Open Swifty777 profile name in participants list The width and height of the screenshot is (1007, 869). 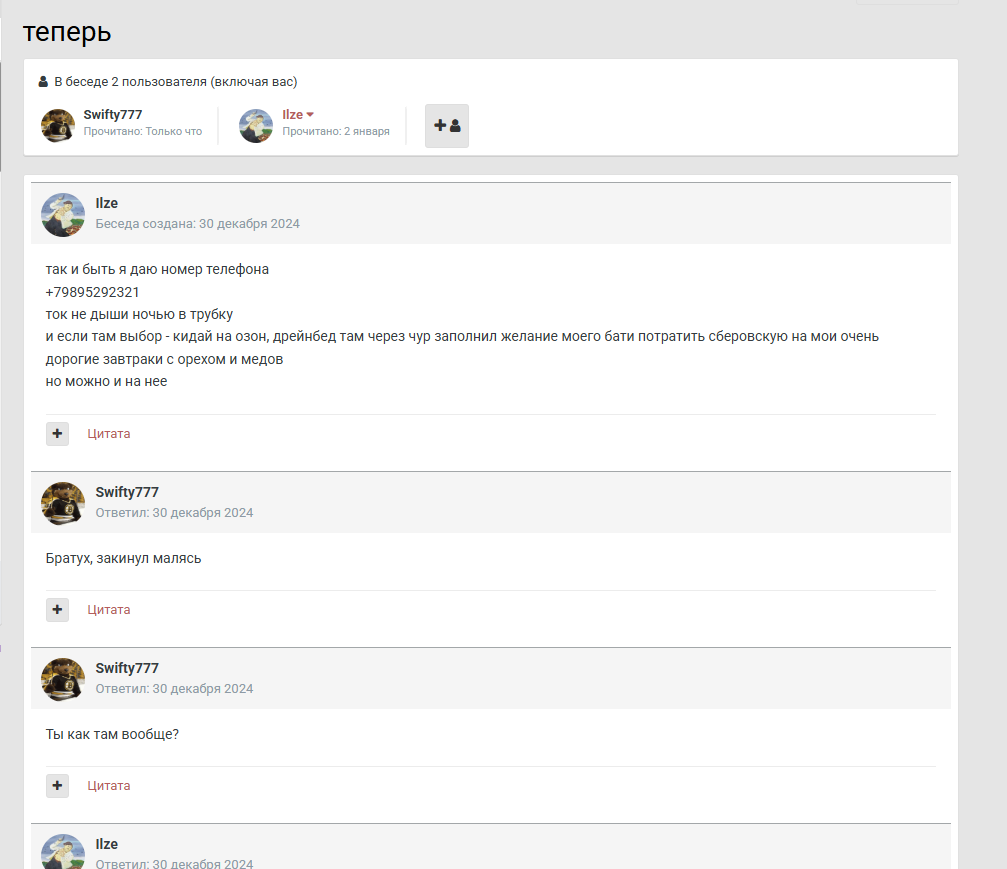(114, 115)
